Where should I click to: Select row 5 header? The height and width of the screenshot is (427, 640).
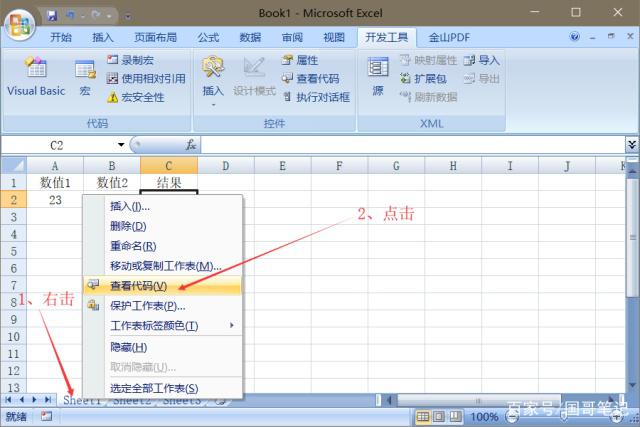13,251
